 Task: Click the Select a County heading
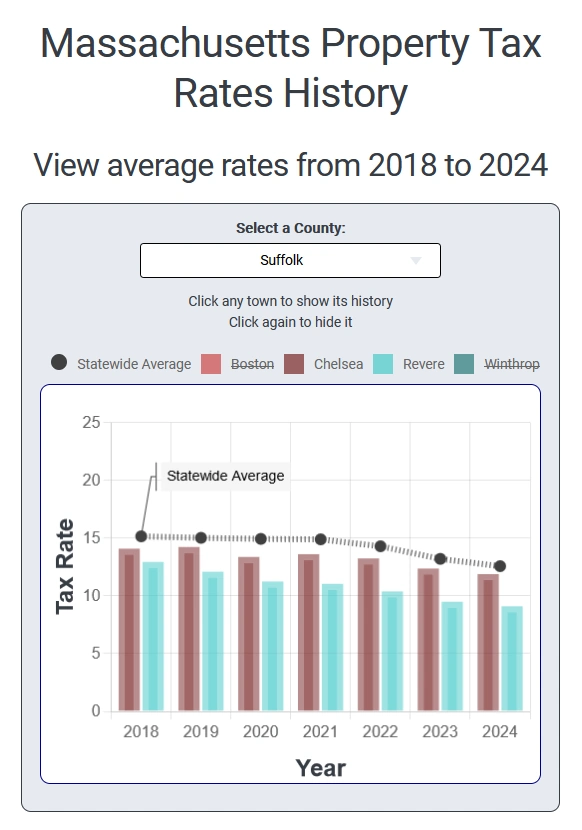pyautogui.click(x=290, y=228)
